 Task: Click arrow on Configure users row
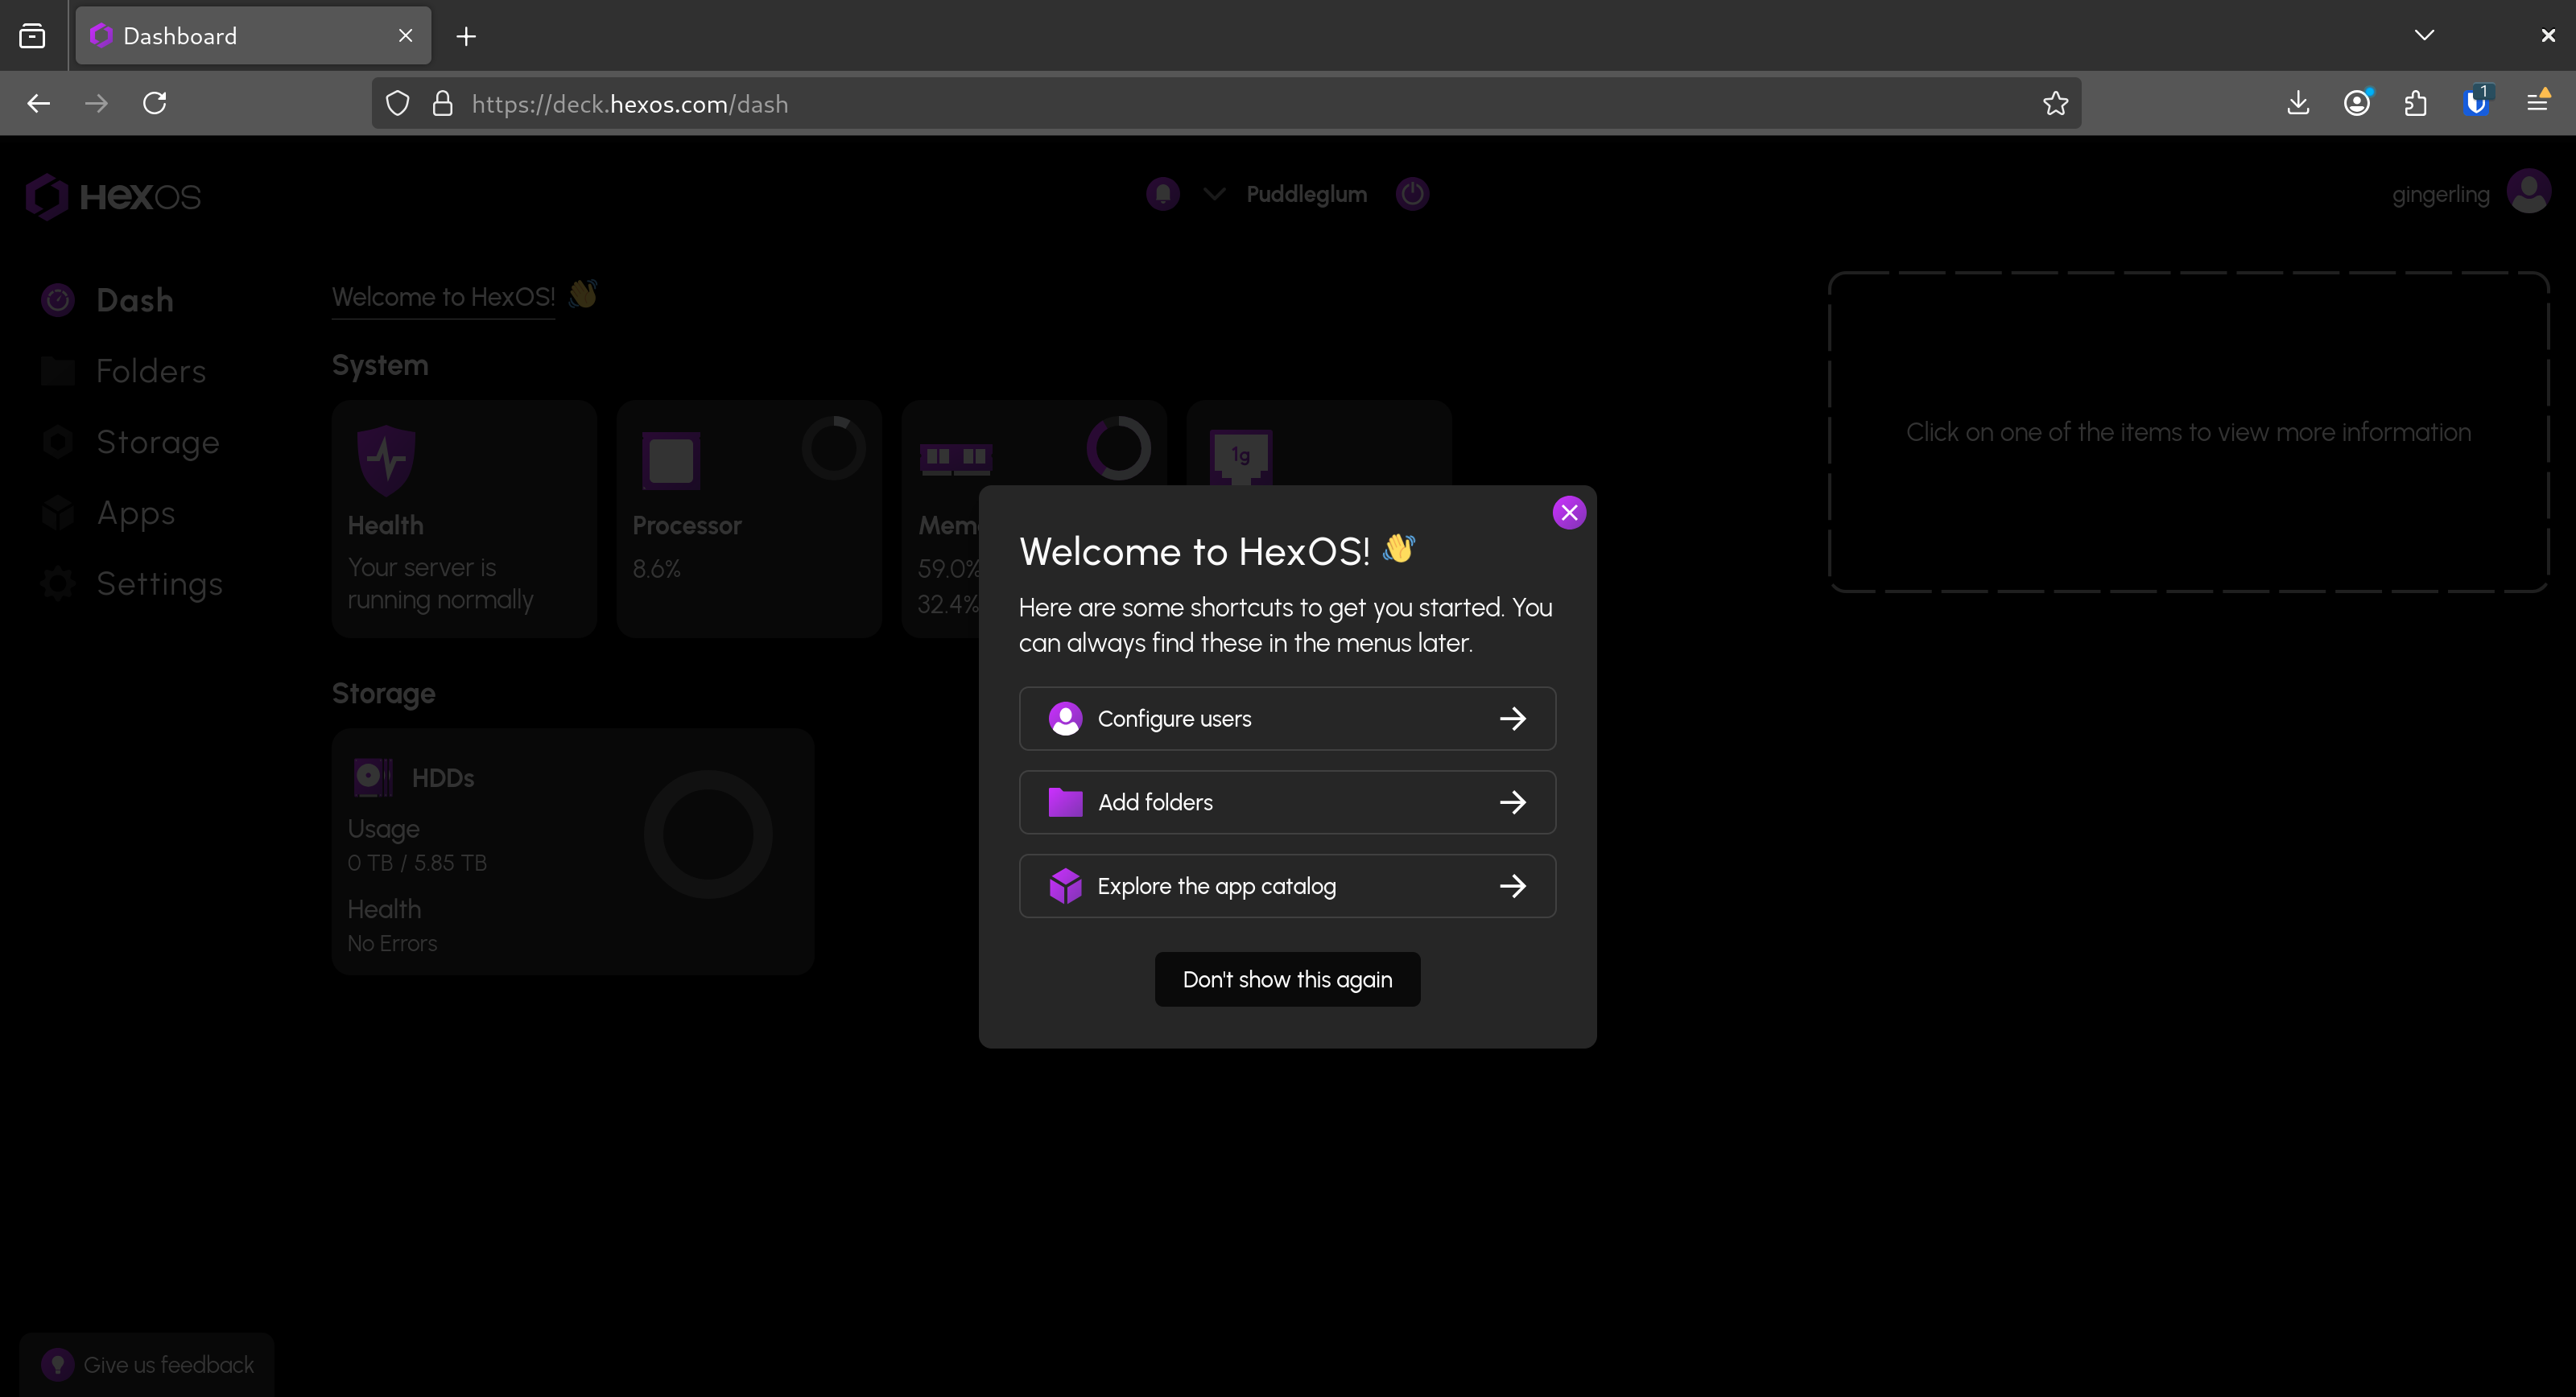[1513, 718]
